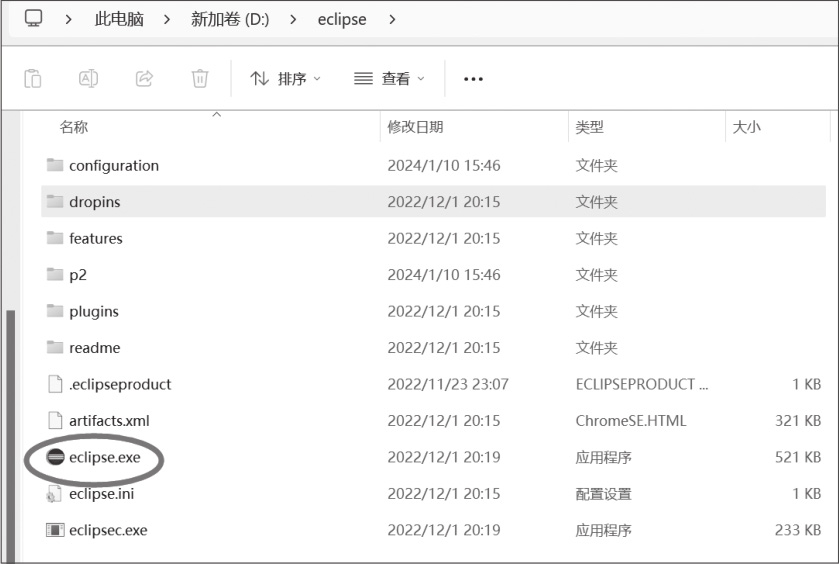839x564 pixels.
Task: Select the eclipse.exe file name
Action: tap(105, 458)
